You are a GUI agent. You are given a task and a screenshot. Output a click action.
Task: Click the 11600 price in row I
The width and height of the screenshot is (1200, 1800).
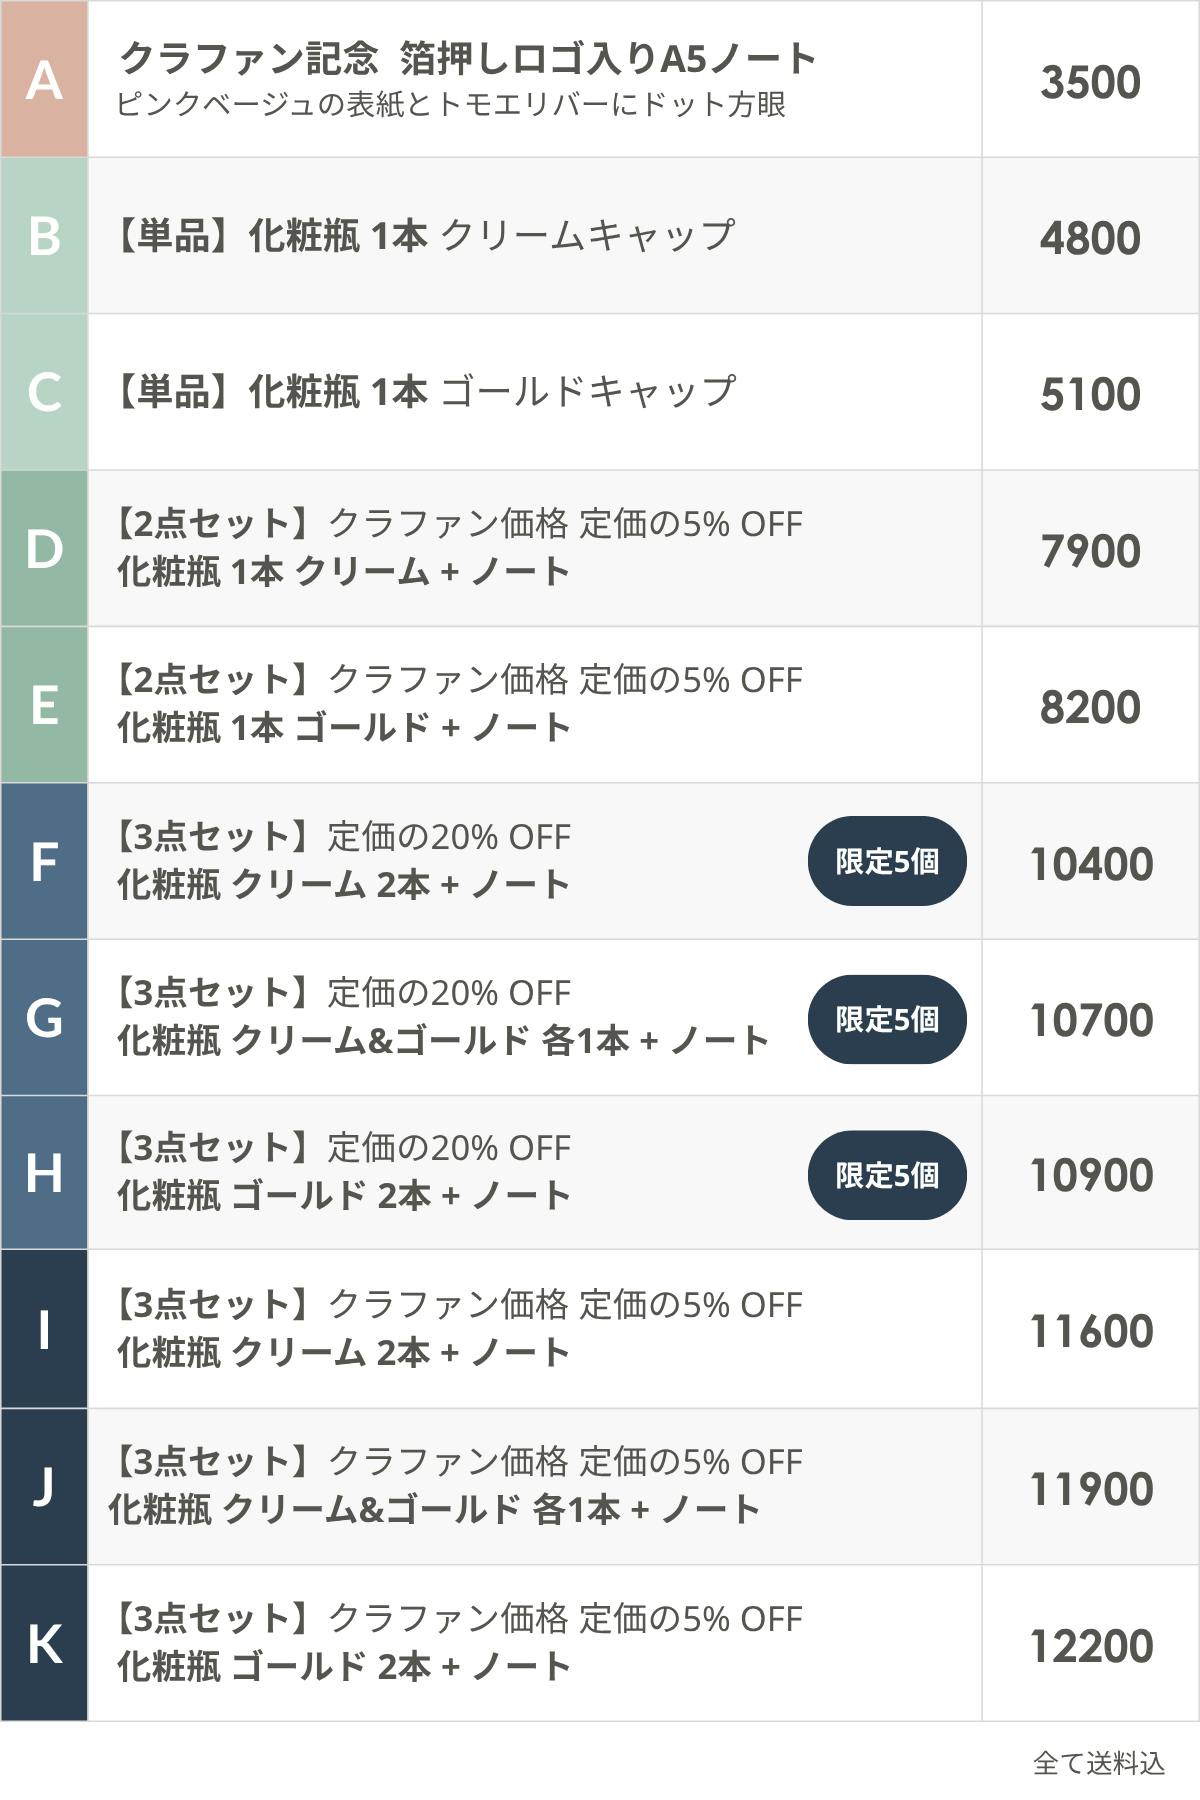click(1091, 1331)
